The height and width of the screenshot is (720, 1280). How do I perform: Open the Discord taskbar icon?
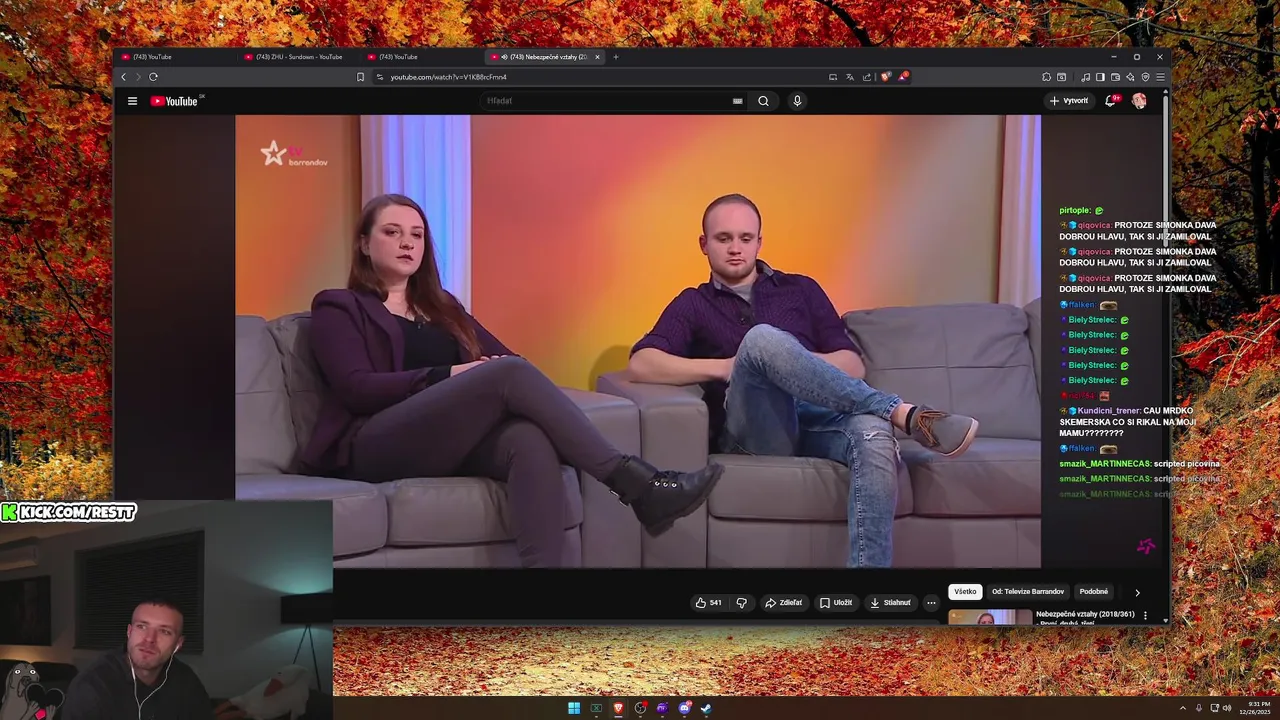click(x=685, y=708)
